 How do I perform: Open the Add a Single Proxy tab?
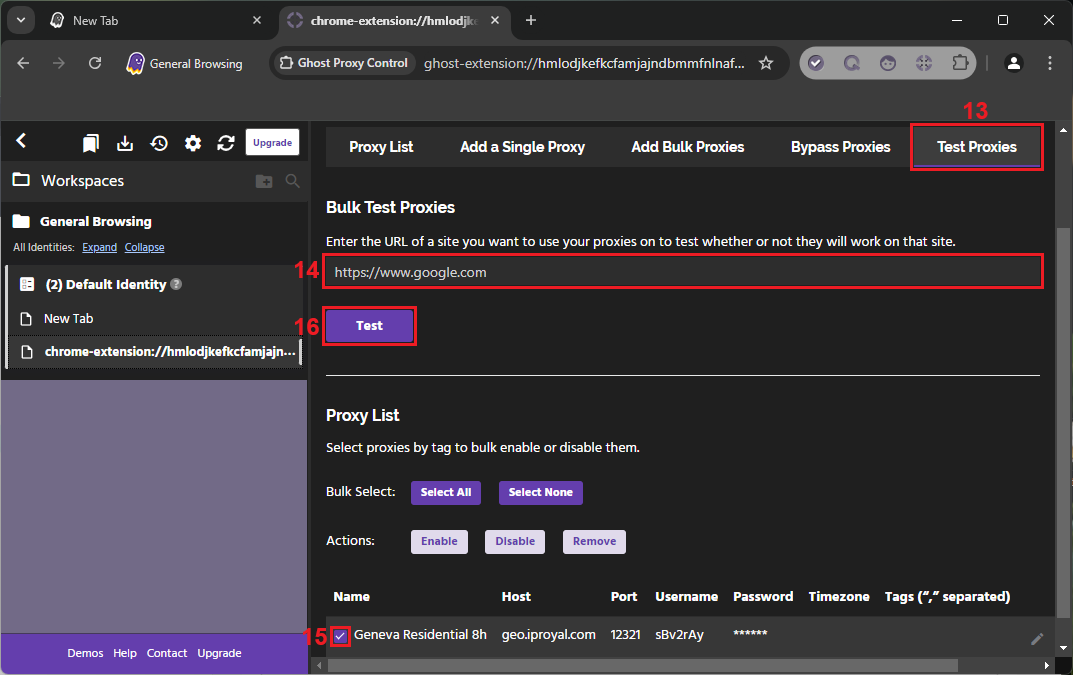tap(522, 147)
